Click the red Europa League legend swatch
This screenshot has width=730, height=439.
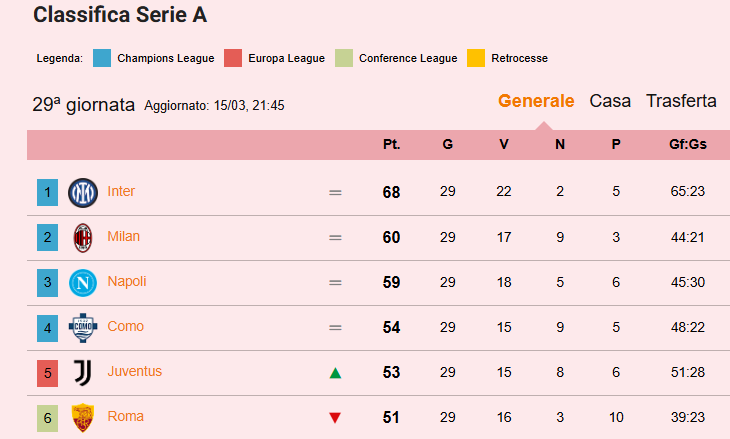(x=233, y=58)
